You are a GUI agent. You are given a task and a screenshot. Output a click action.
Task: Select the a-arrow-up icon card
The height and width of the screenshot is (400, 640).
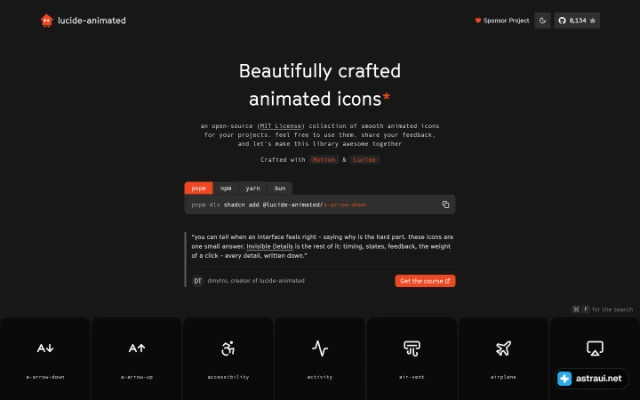[136, 359]
